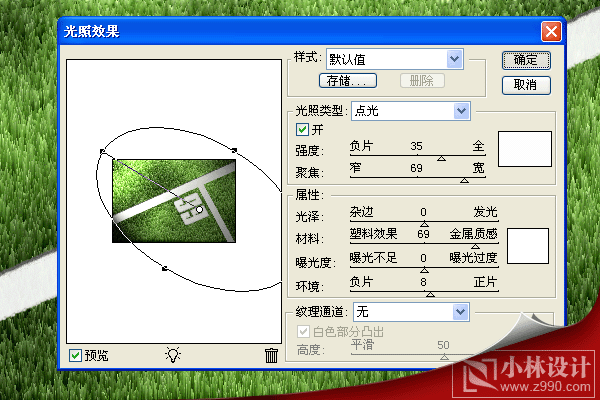This screenshot has width=600, height=400.
Task: Click the 存储... save style button
Action: coord(348,81)
